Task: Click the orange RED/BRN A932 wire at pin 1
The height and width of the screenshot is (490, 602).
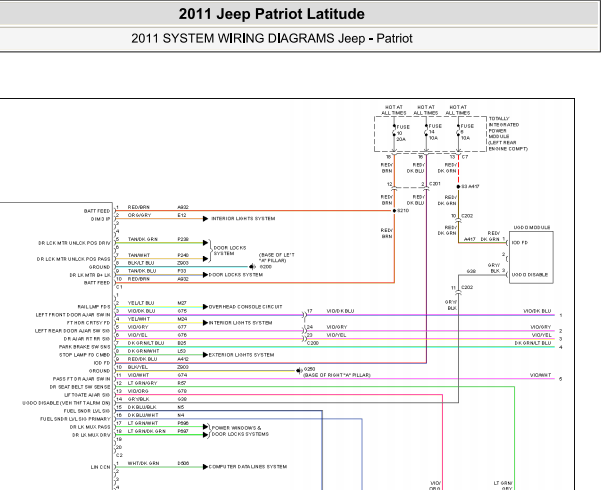Action: [255, 210]
